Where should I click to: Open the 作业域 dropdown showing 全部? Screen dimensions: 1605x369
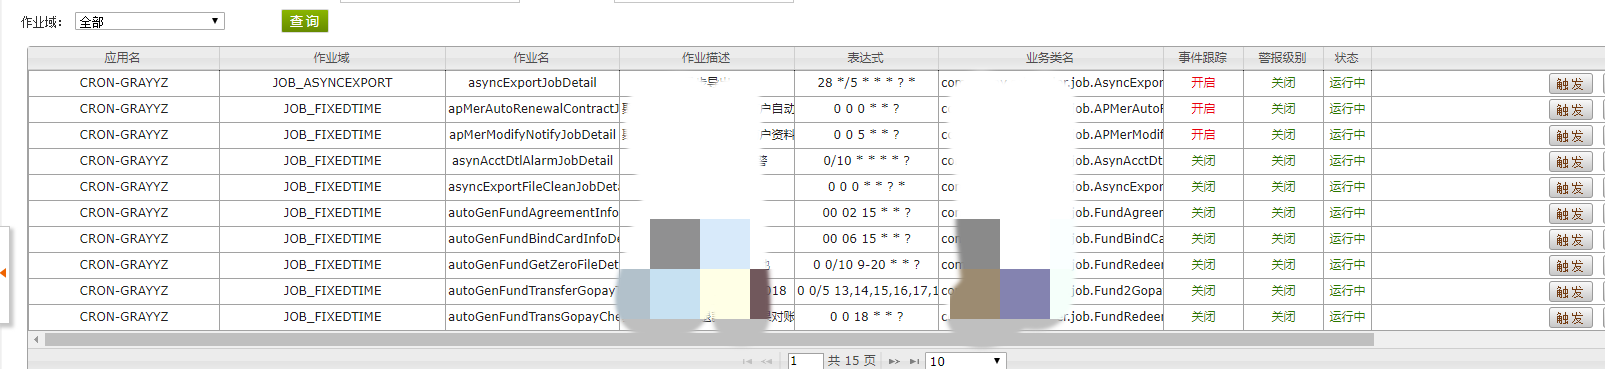[x=150, y=21]
